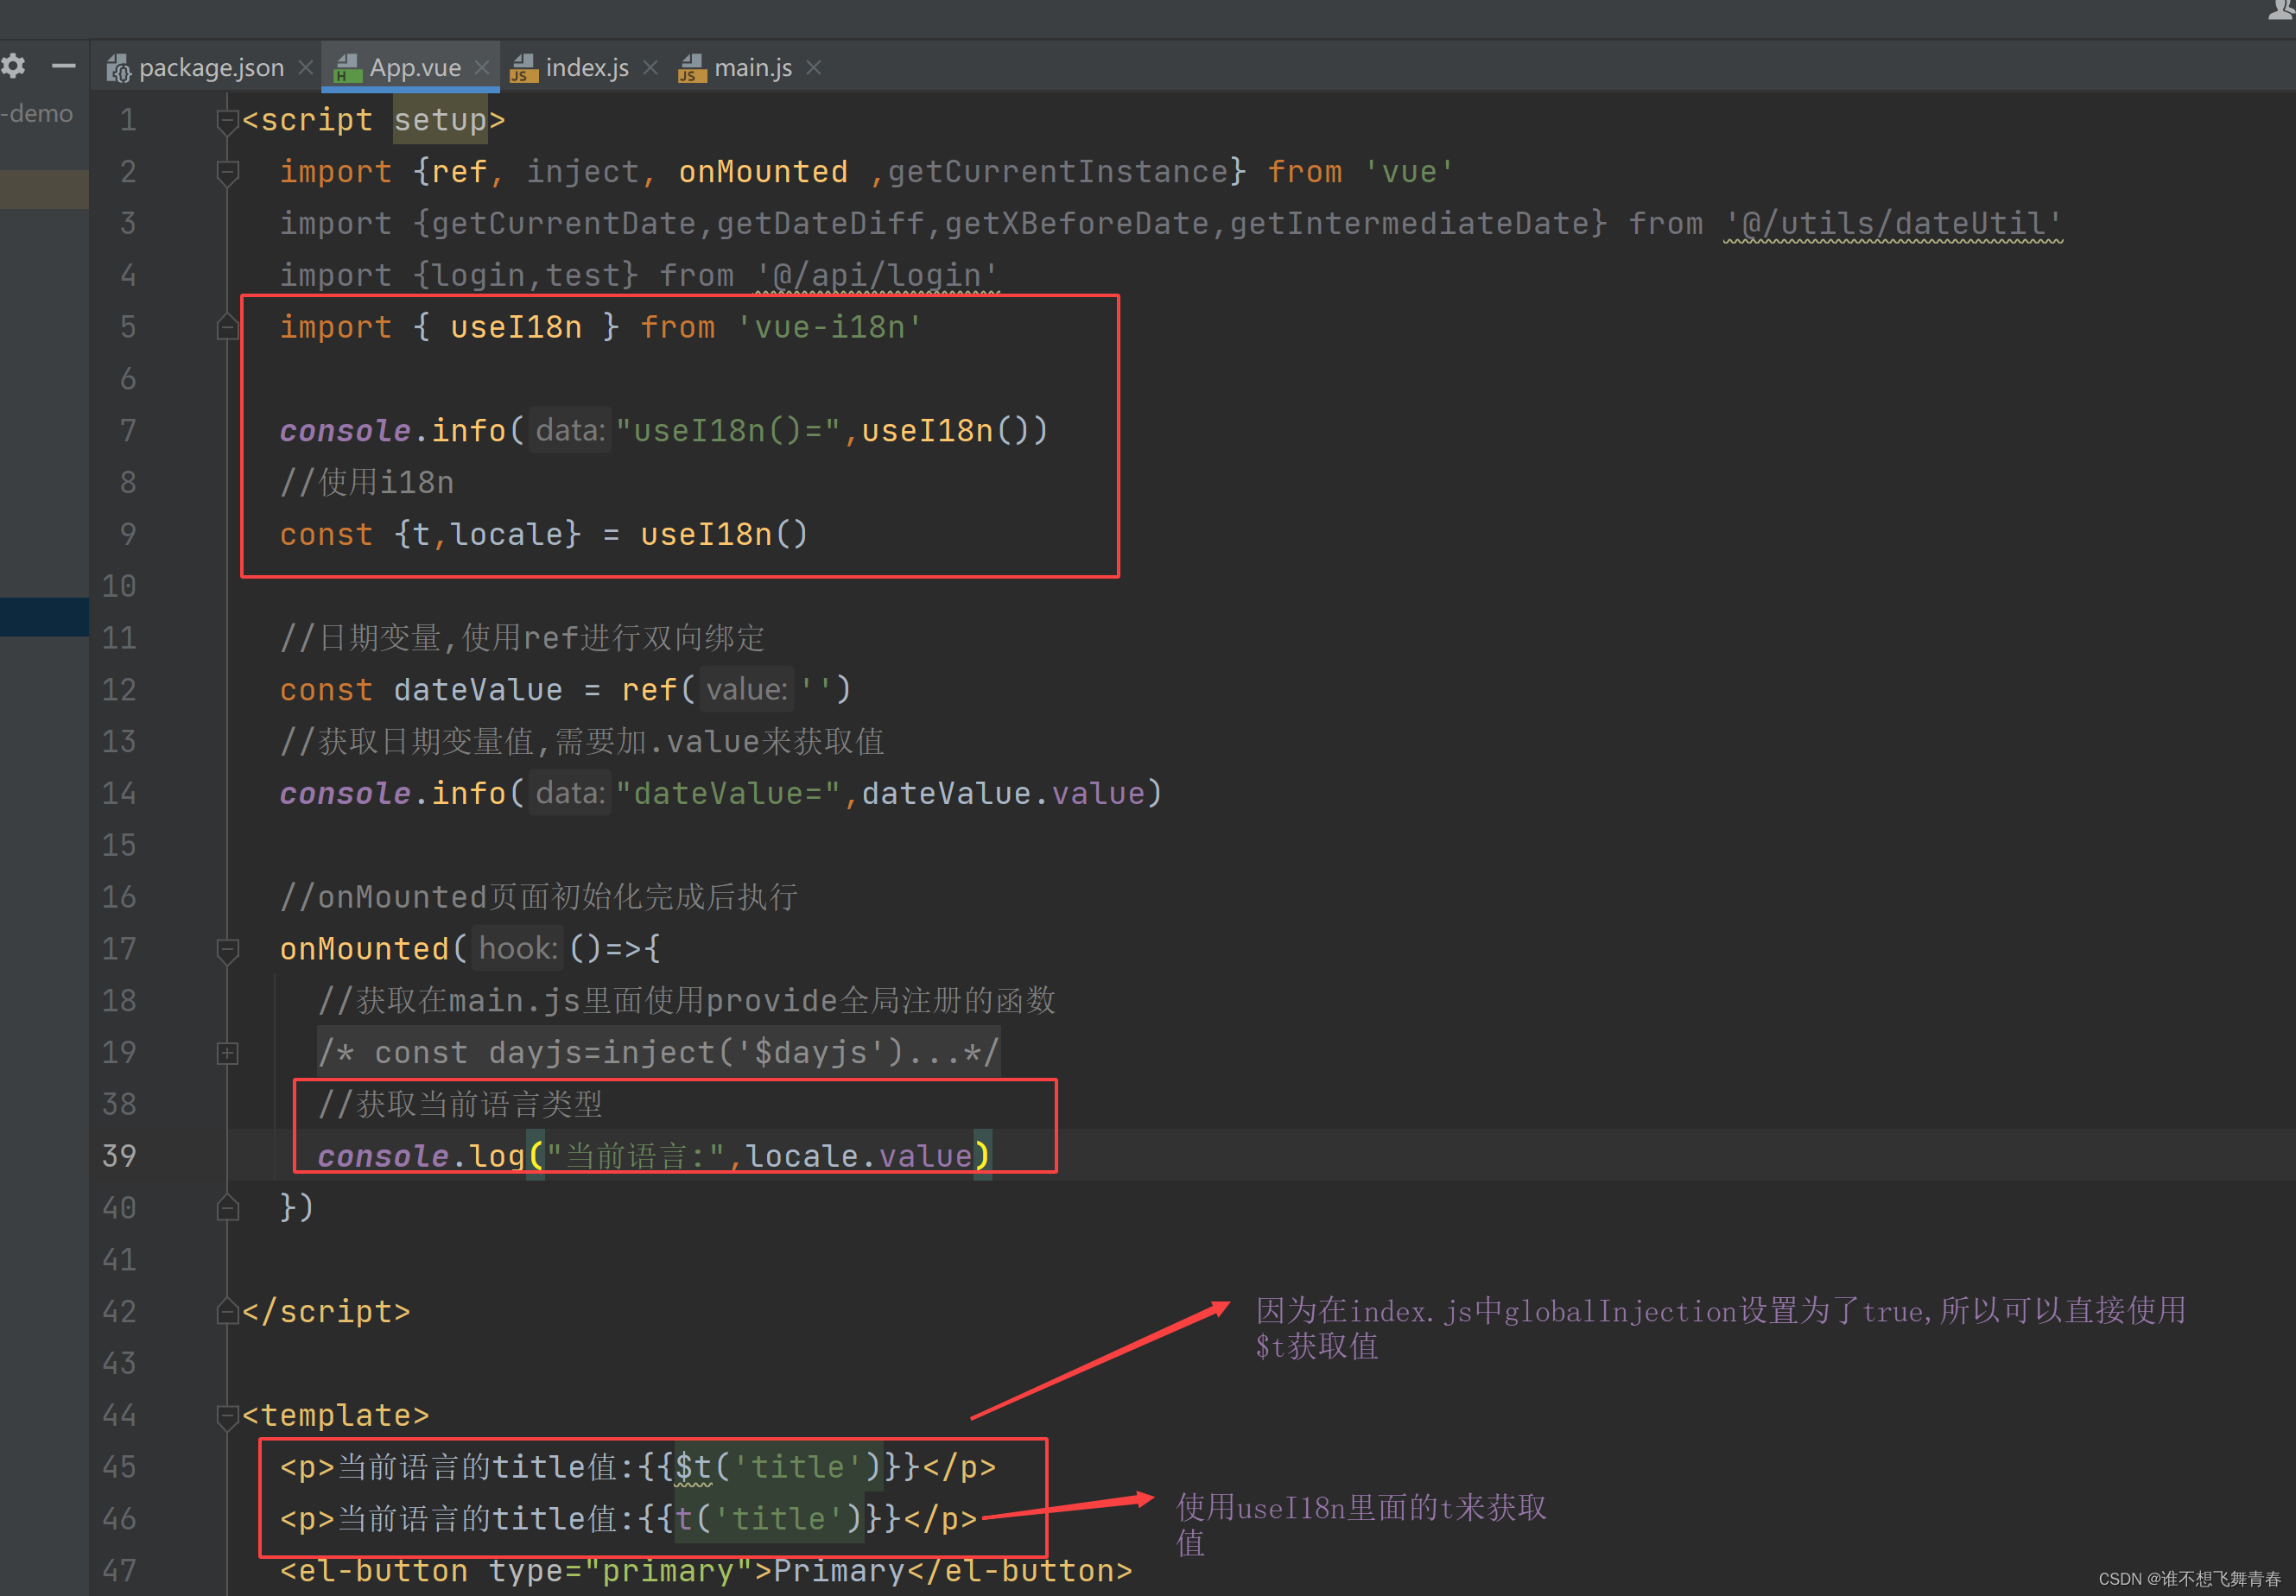
Task: Toggle the fold end marker on line 40
Action: tap(228, 1208)
